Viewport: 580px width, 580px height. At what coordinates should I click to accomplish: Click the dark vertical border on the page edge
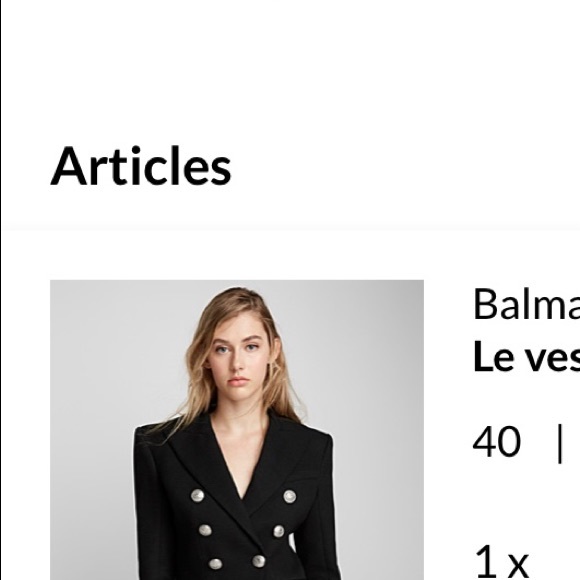pyautogui.click(x=0, y=290)
